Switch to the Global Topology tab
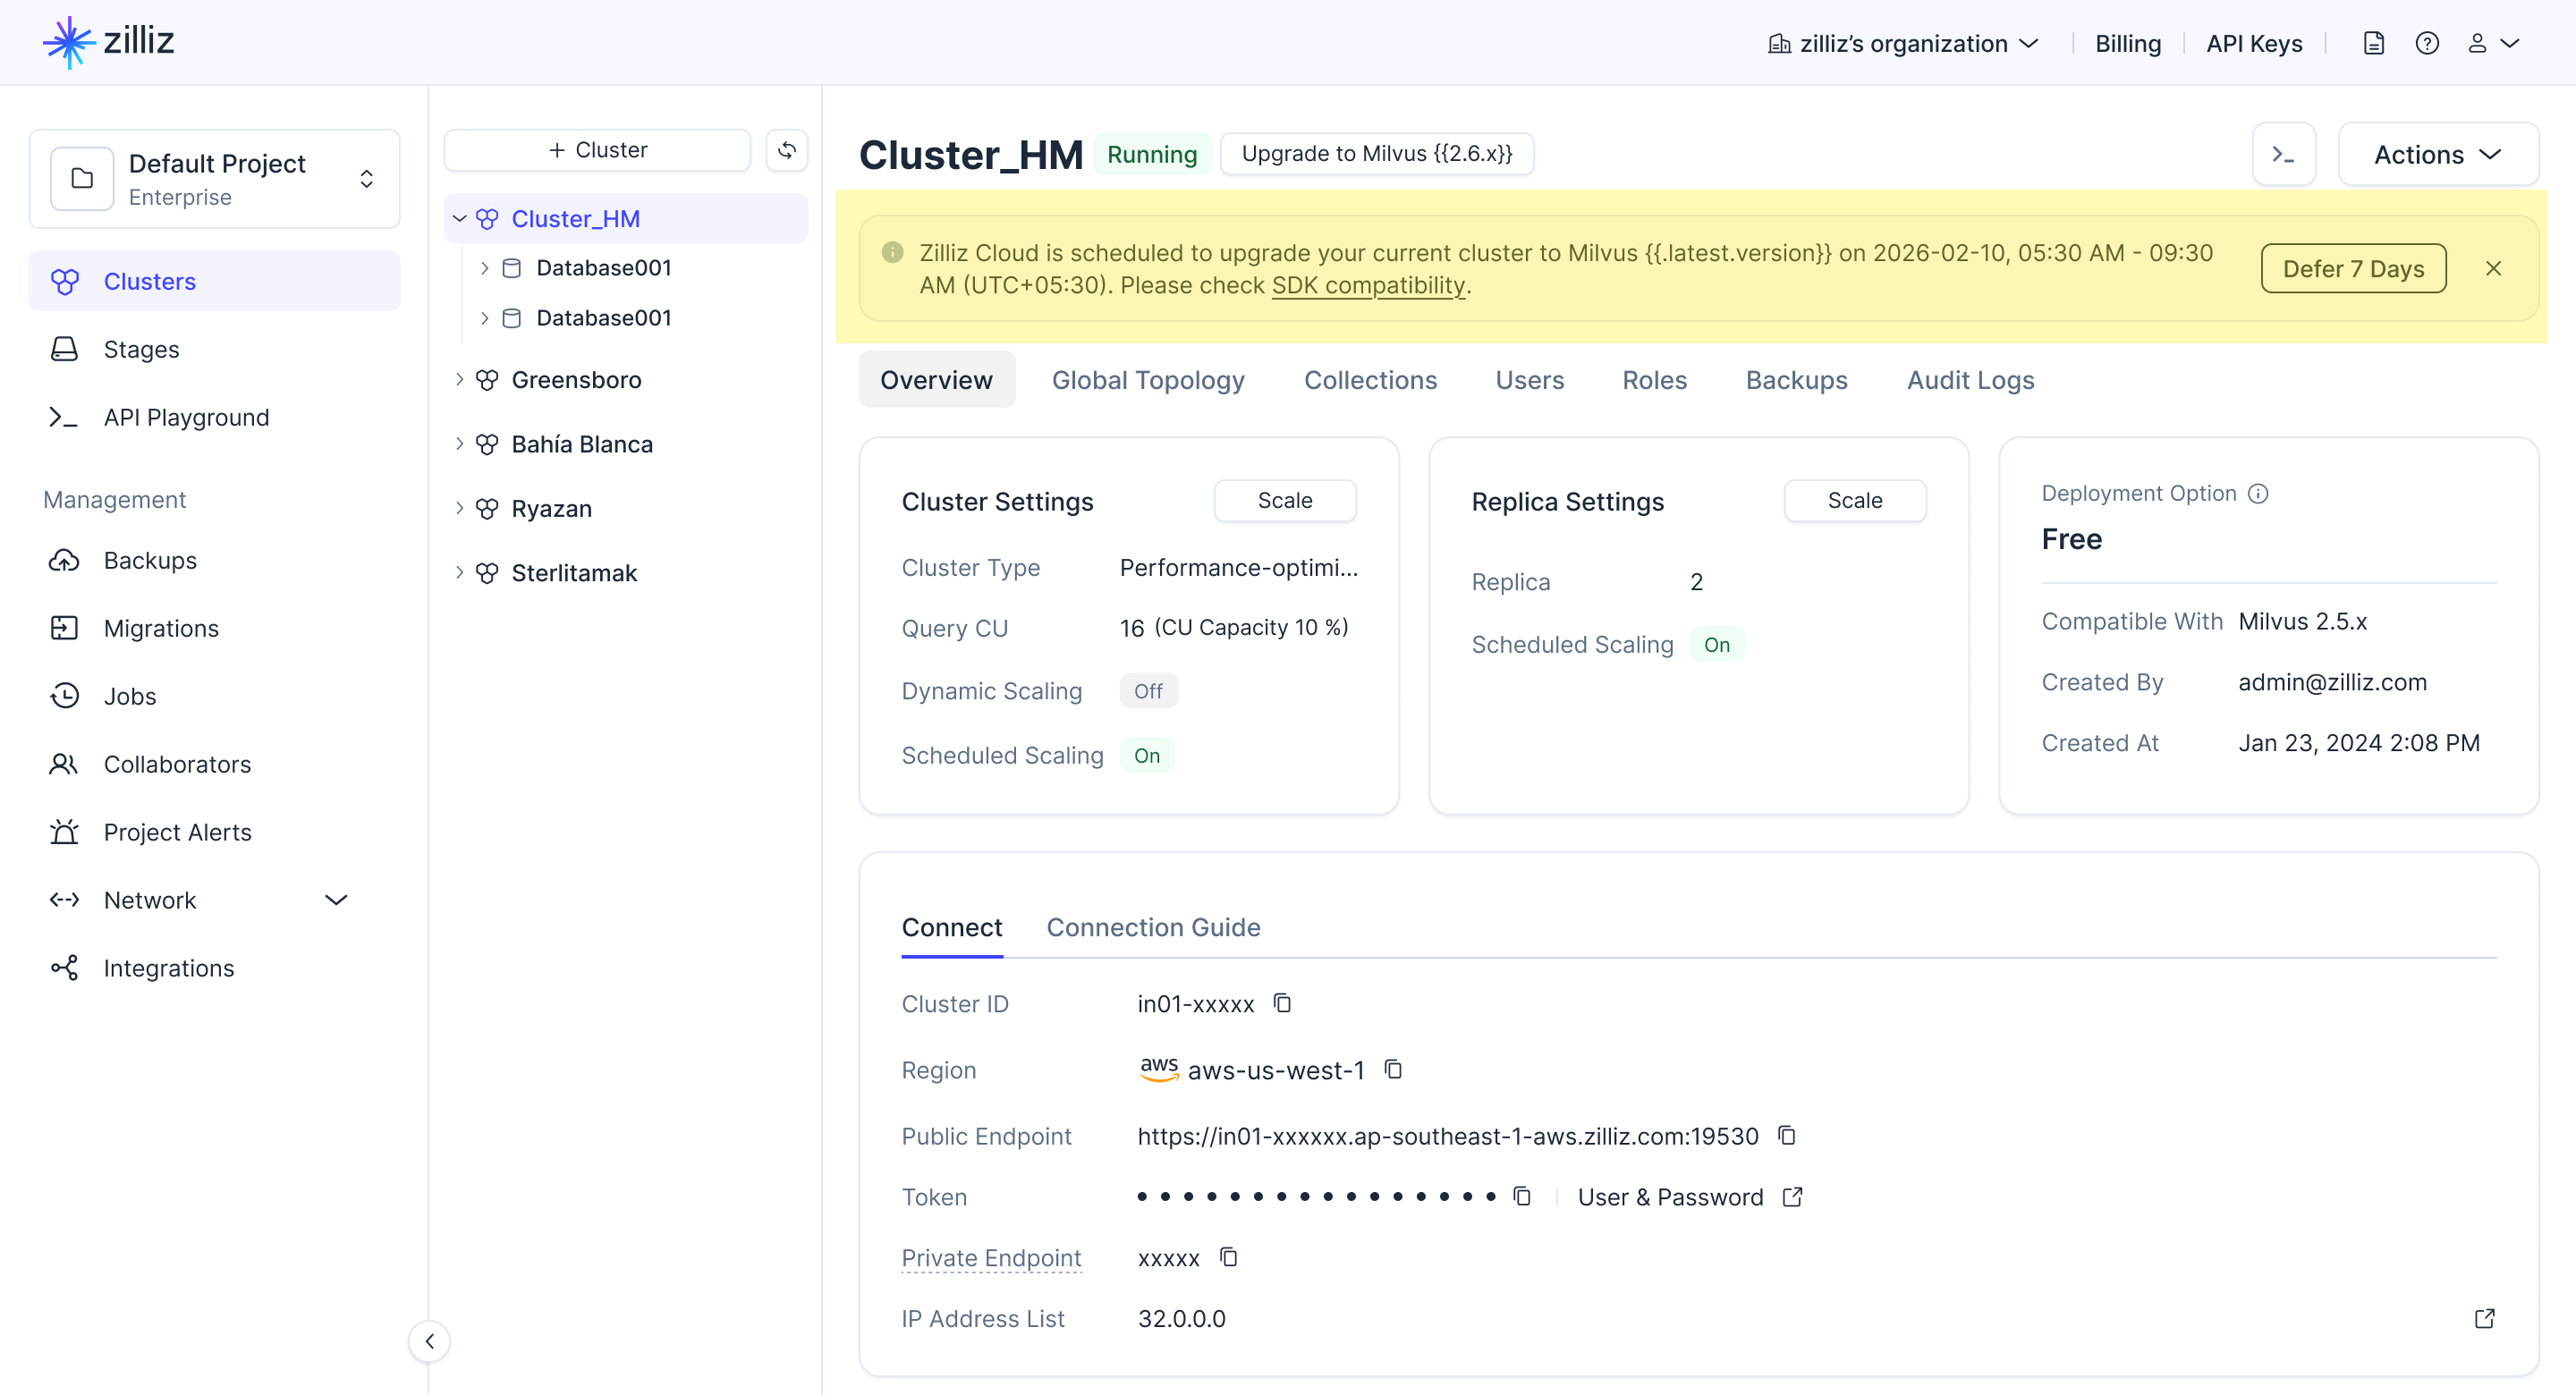Viewport: 2576px width, 1395px height. click(x=1148, y=380)
